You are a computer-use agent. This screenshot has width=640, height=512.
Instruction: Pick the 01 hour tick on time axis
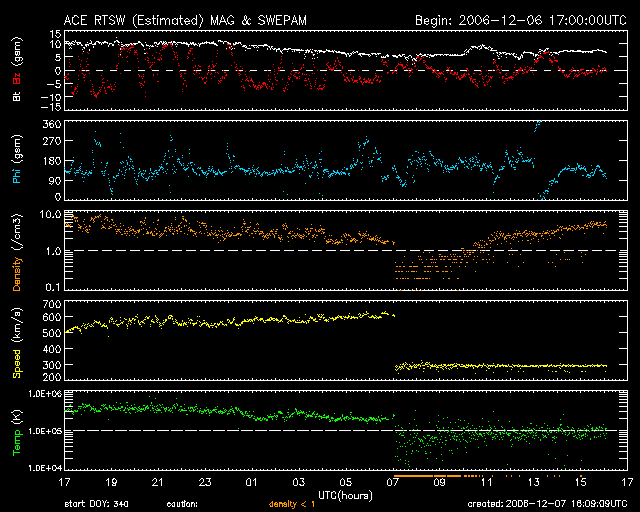[251, 484]
